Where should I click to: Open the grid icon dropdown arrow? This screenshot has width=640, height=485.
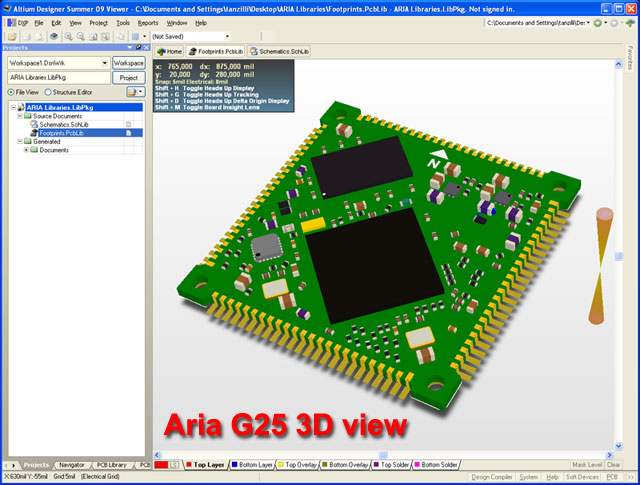point(144,37)
